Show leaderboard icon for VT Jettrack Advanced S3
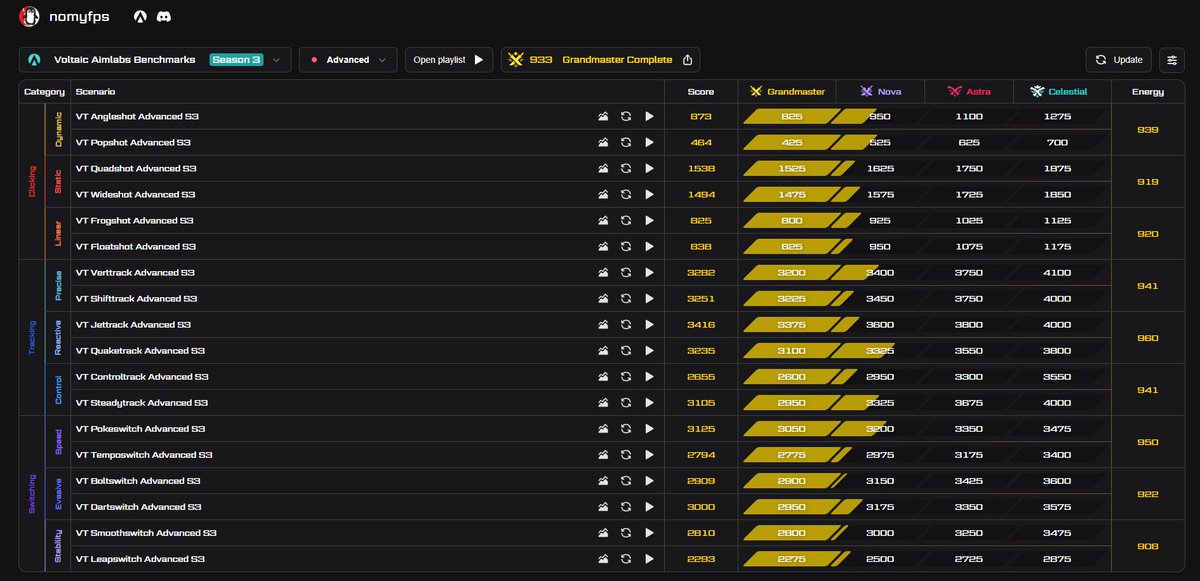The width and height of the screenshot is (1200, 581). click(603, 324)
